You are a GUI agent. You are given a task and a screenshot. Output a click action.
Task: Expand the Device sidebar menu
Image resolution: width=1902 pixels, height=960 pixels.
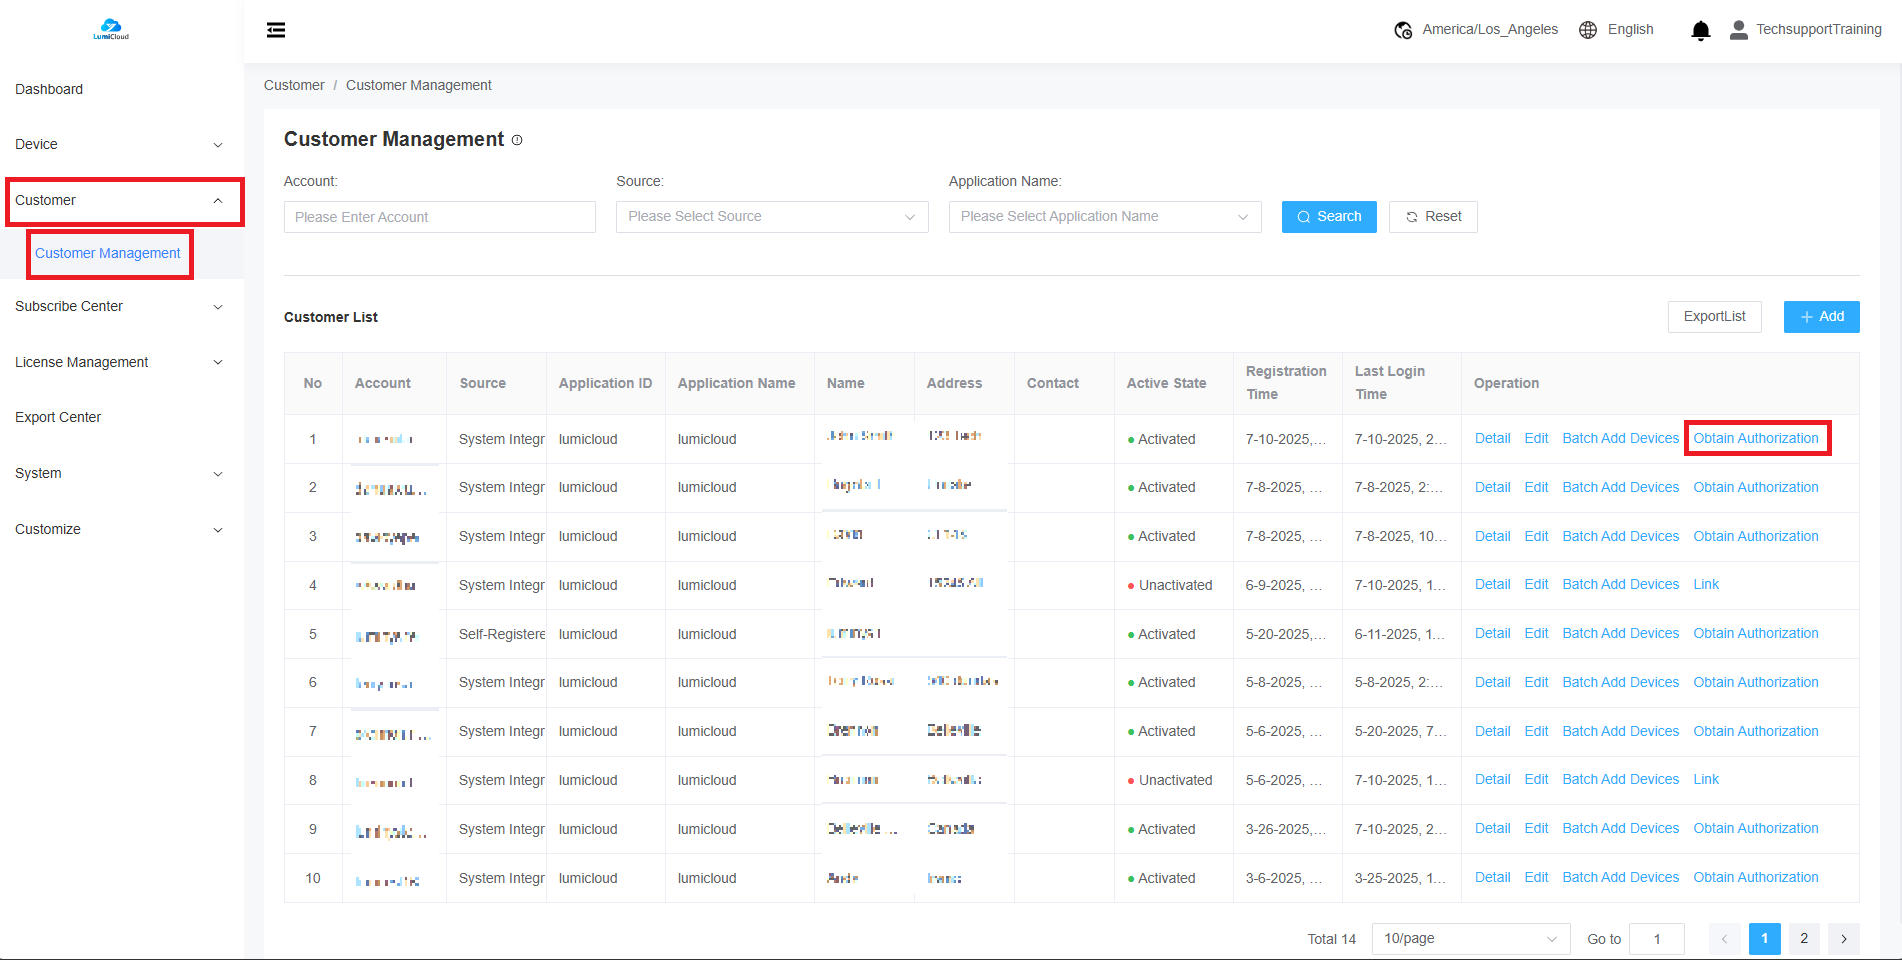(x=119, y=145)
